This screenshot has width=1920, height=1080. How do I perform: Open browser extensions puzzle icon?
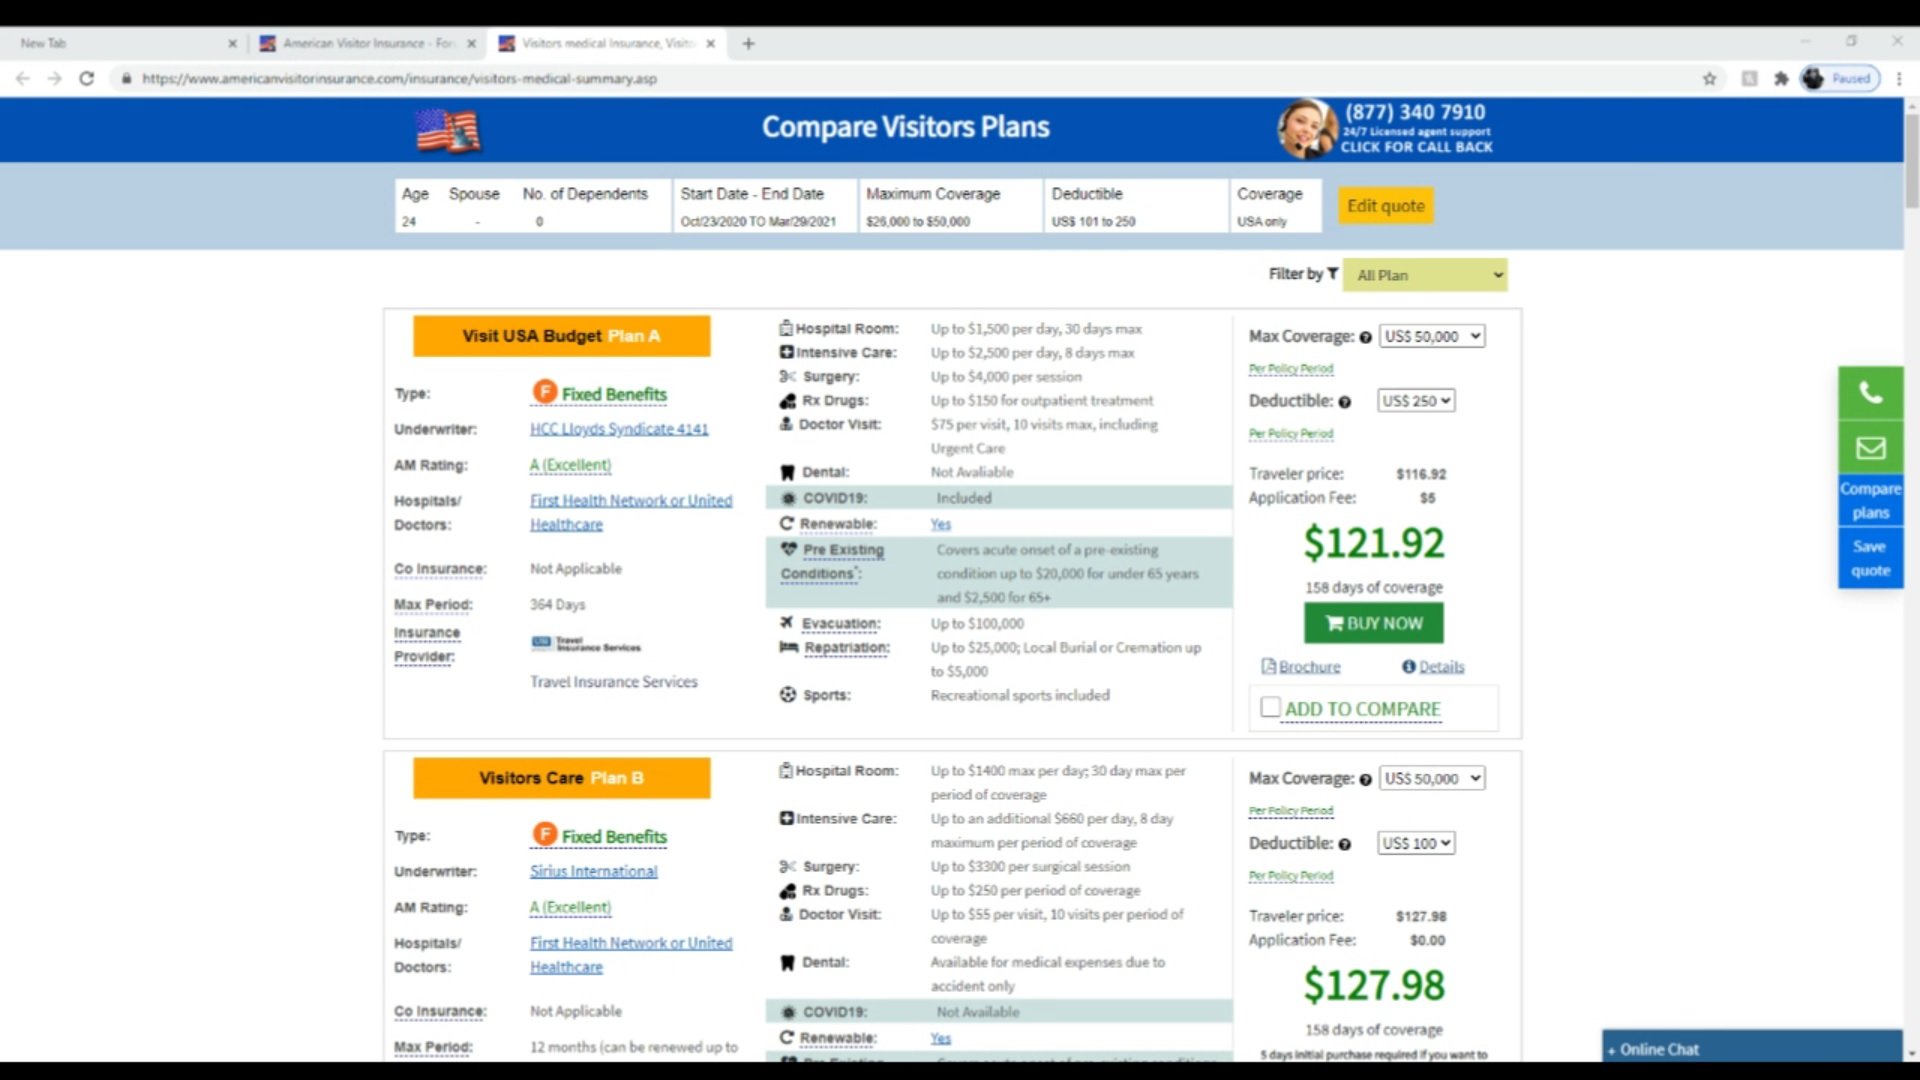tap(1780, 78)
